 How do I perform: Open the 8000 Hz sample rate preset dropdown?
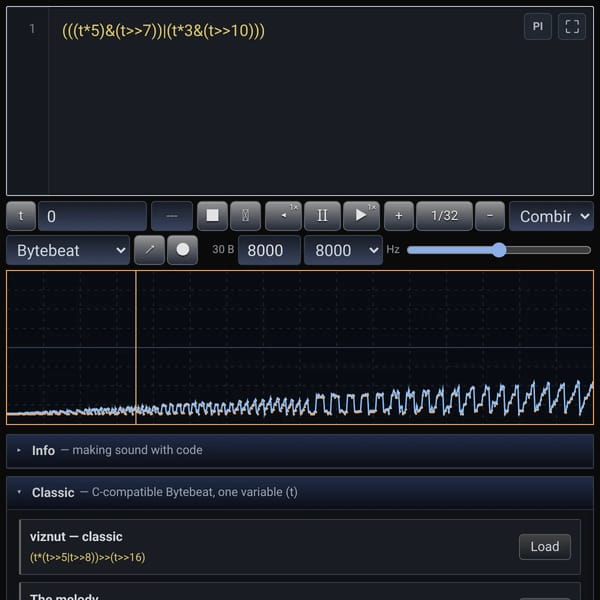click(x=343, y=250)
